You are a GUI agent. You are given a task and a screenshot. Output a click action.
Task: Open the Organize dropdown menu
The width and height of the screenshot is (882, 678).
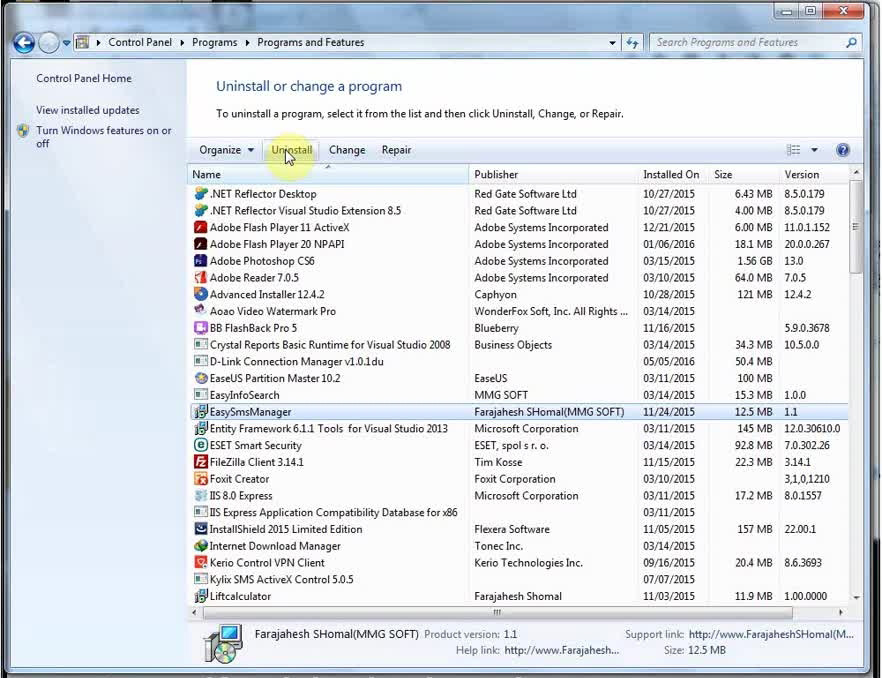[226, 150]
